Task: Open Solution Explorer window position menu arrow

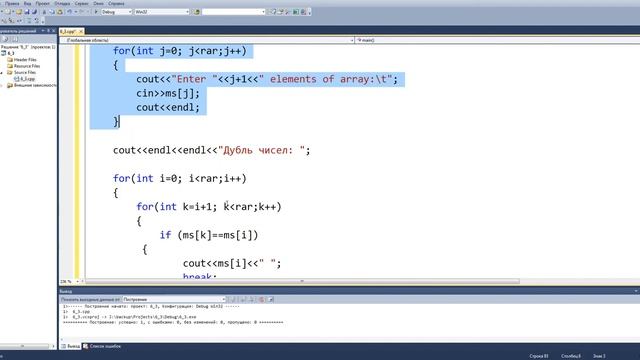Action: [x=43, y=31]
